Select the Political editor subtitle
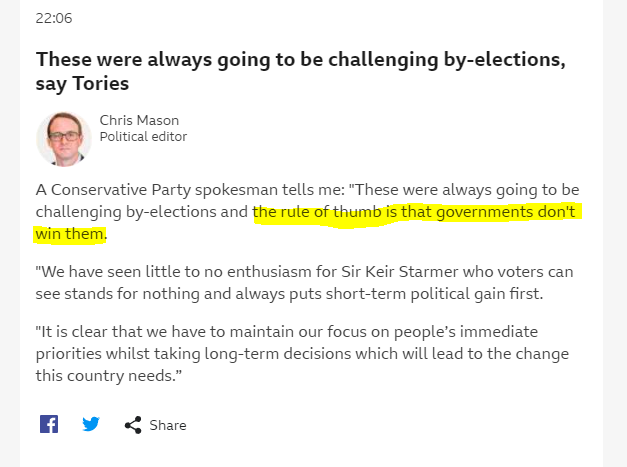The width and height of the screenshot is (627, 467). 143,136
